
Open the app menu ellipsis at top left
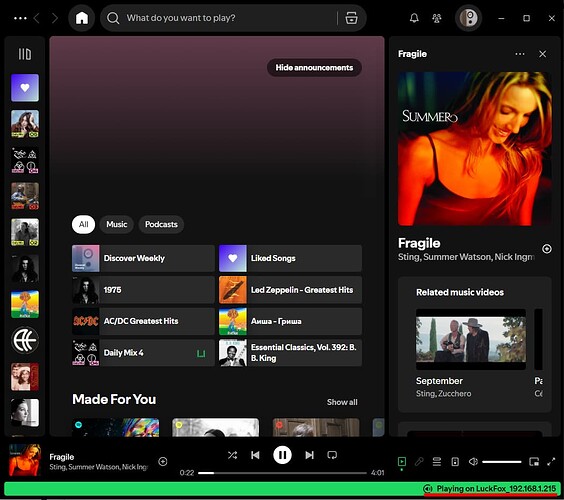(20, 18)
